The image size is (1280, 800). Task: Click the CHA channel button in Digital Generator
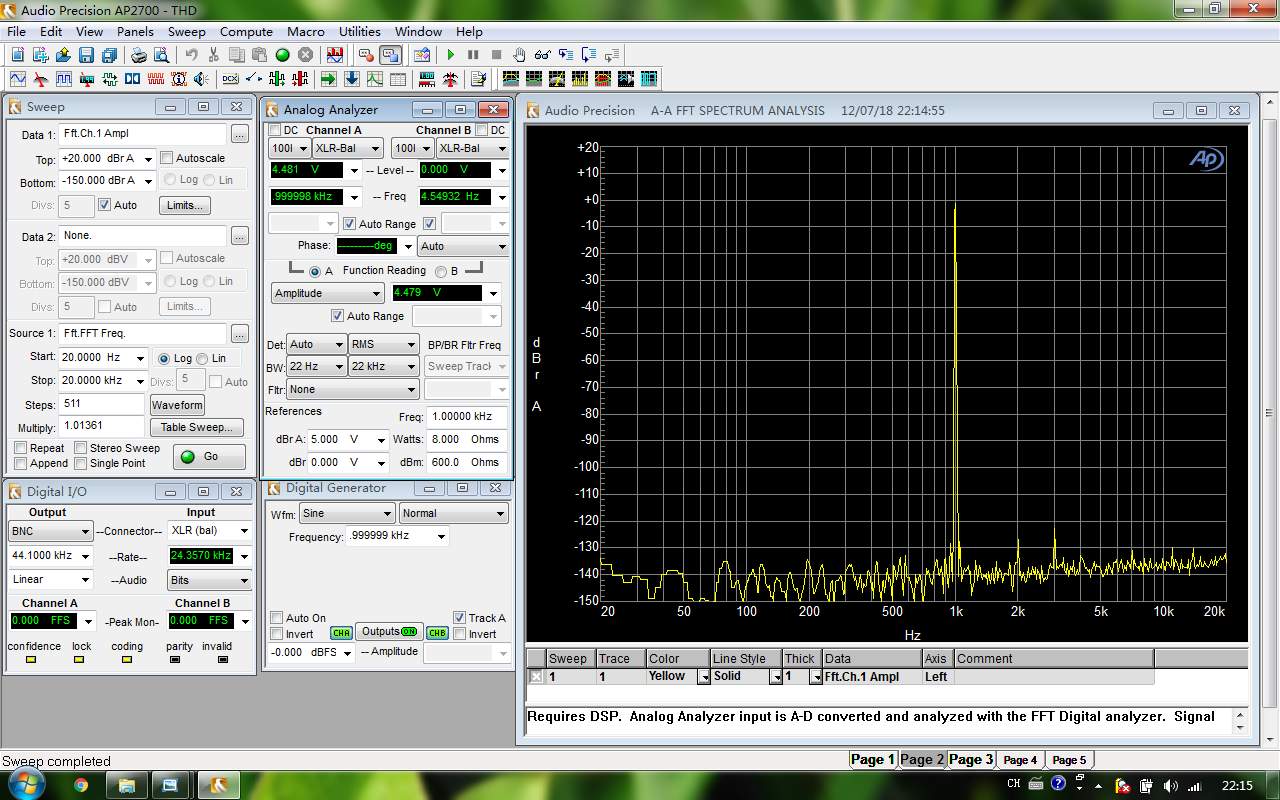pyautogui.click(x=341, y=633)
